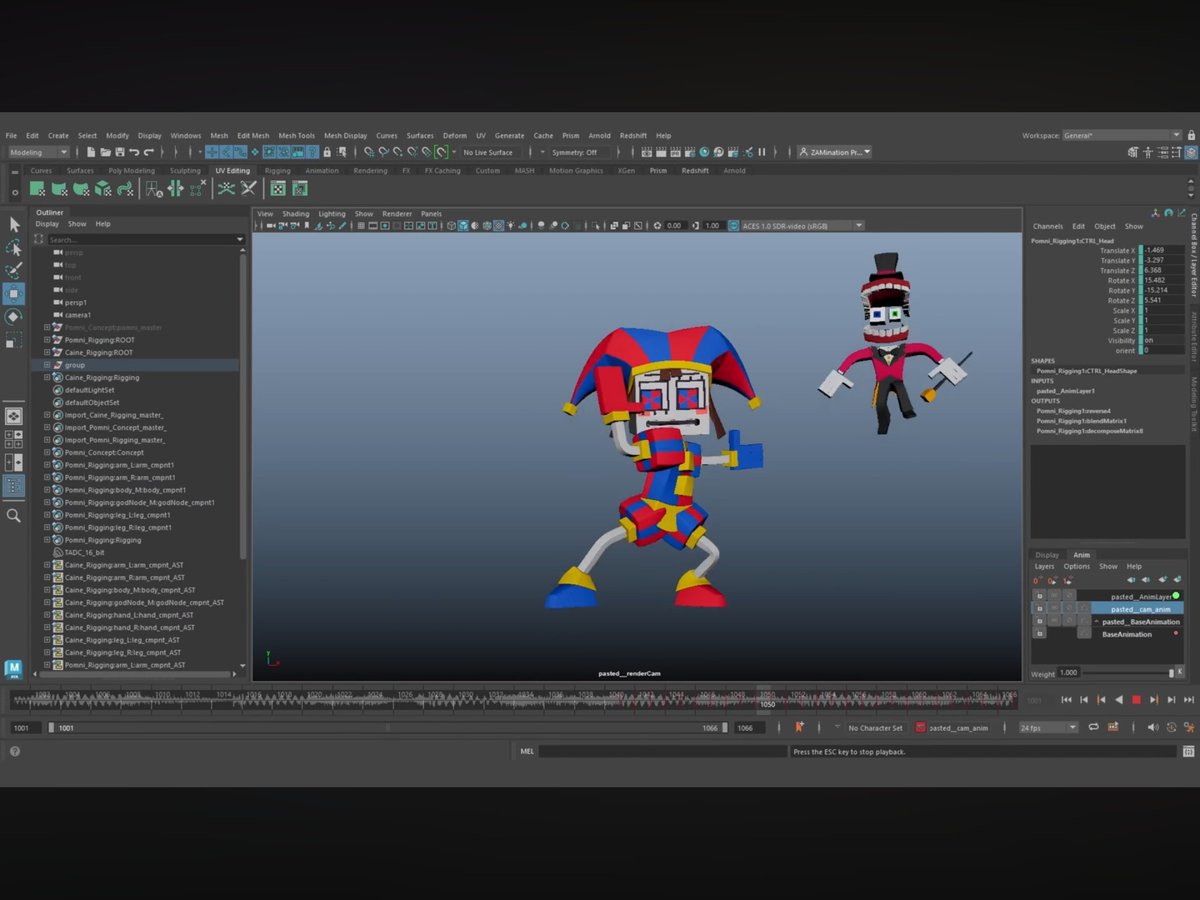
Task: Click the time slider at frame 1050
Action: 767,698
